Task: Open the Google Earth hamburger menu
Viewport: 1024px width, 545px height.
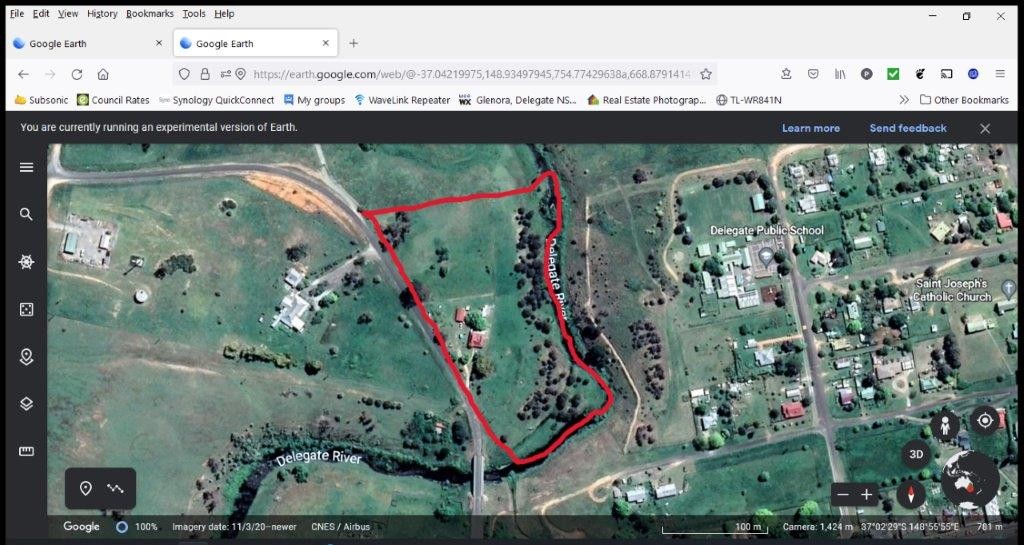Action: pyautogui.click(x=26, y=167)
